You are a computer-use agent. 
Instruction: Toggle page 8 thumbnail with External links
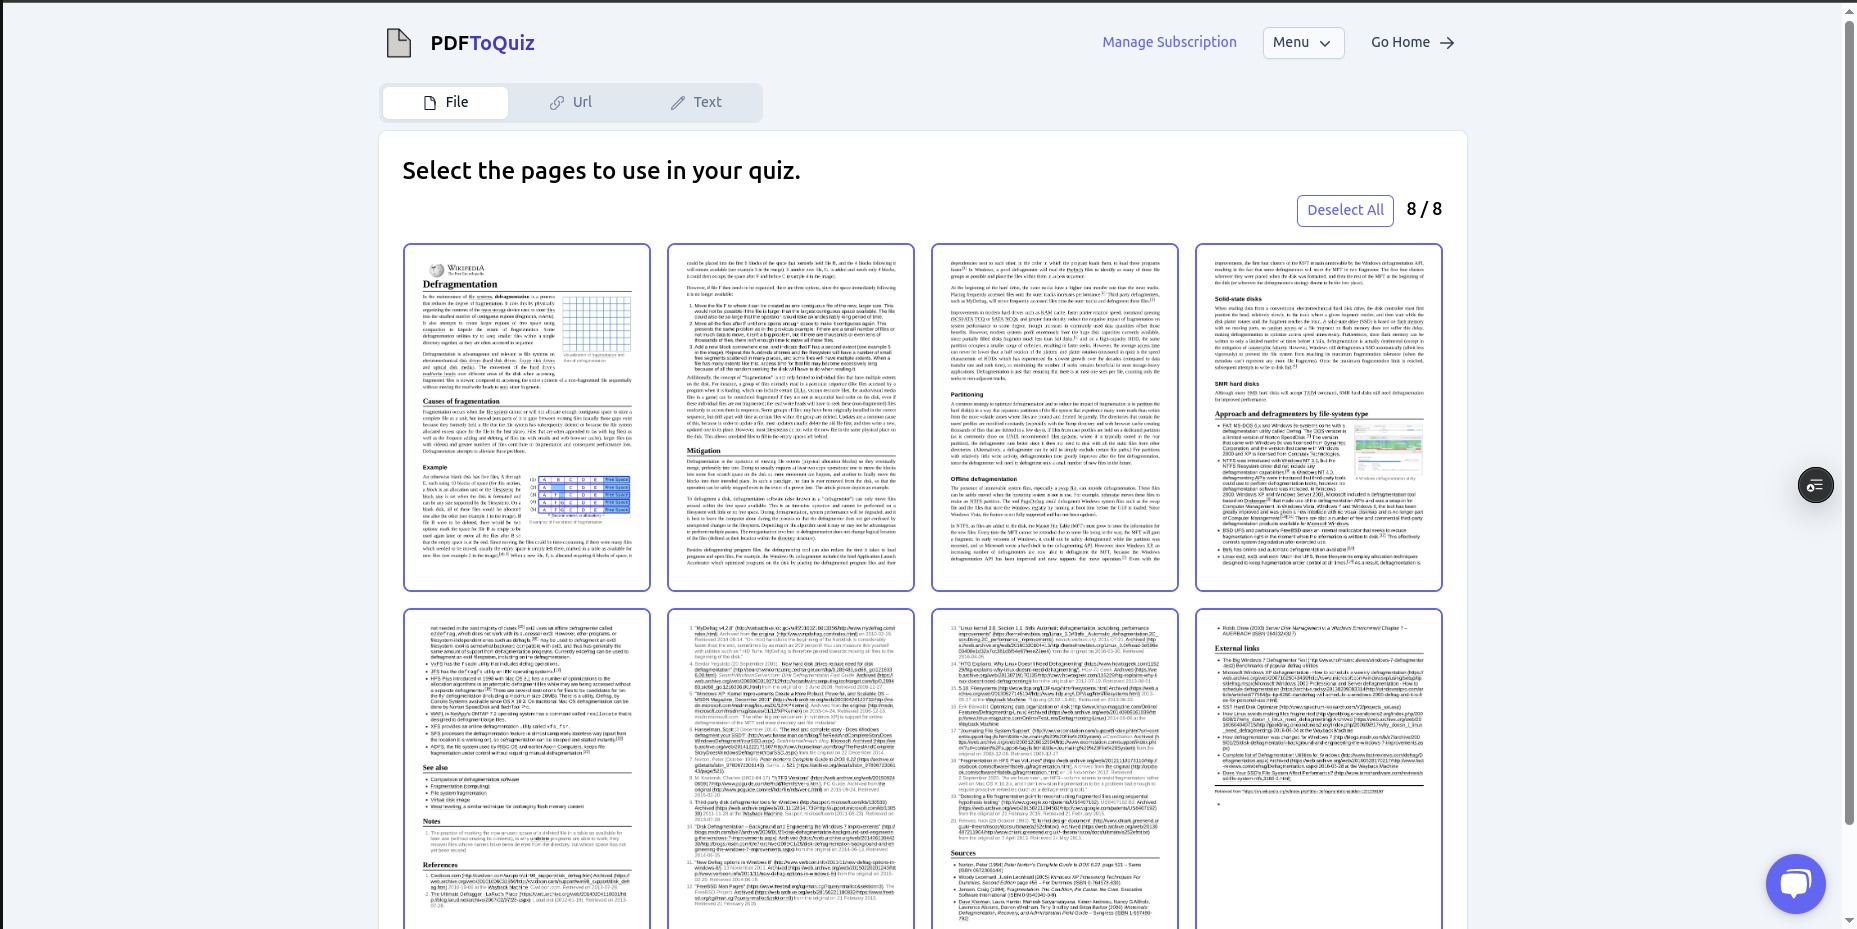click(1319, 769)
